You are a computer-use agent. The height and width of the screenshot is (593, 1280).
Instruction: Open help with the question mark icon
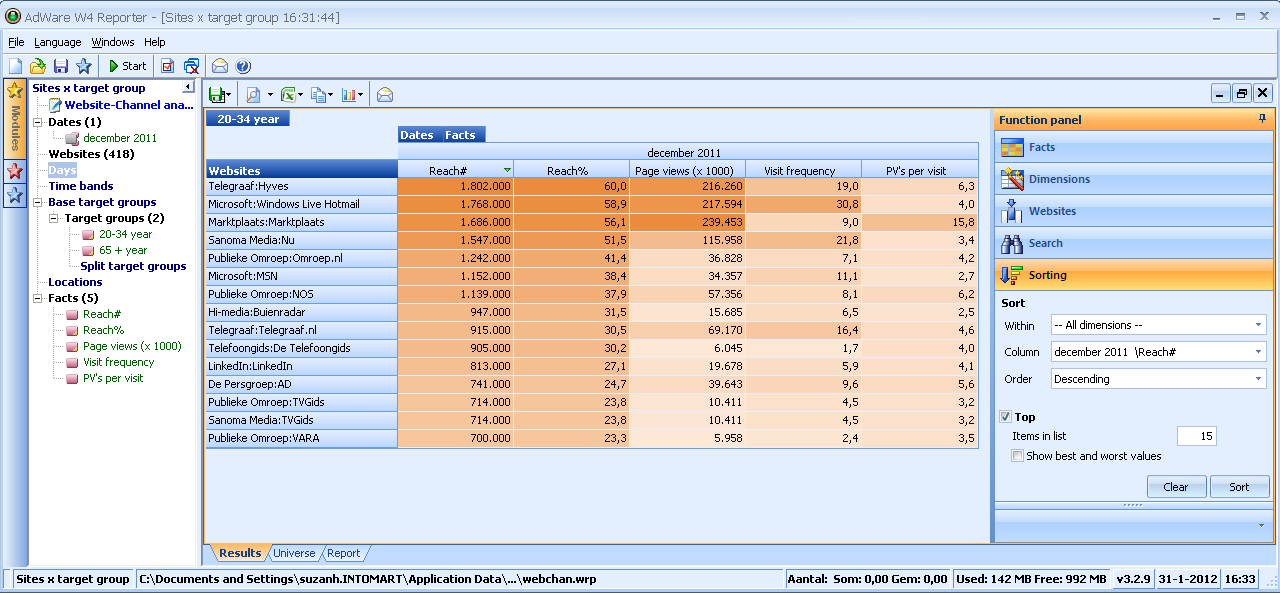[x=243, y=66]
